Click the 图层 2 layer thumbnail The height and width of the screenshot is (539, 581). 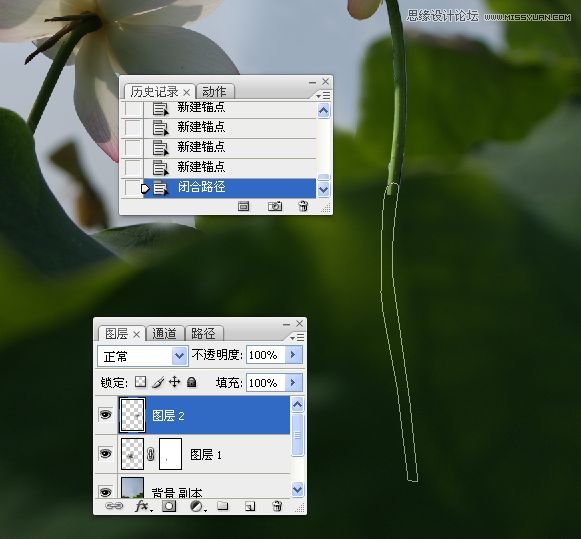click(x=132, y=415)
